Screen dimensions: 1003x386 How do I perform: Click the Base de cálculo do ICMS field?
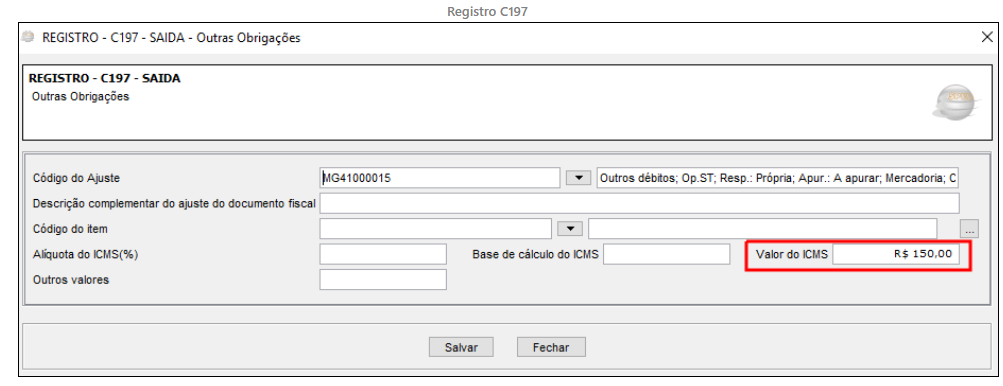tap(667, 254)
